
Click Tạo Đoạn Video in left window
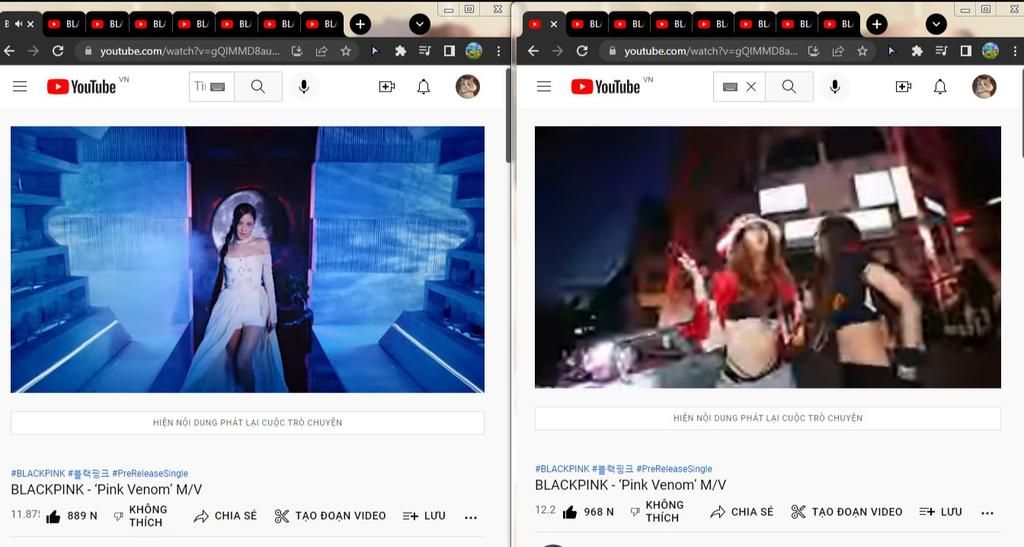coord(330,516)
